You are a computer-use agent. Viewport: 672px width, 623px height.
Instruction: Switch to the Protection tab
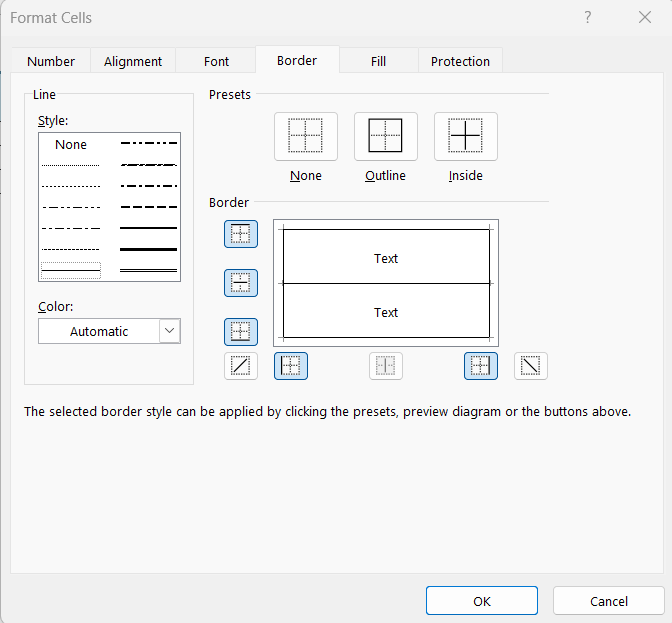tap(460, 61)
